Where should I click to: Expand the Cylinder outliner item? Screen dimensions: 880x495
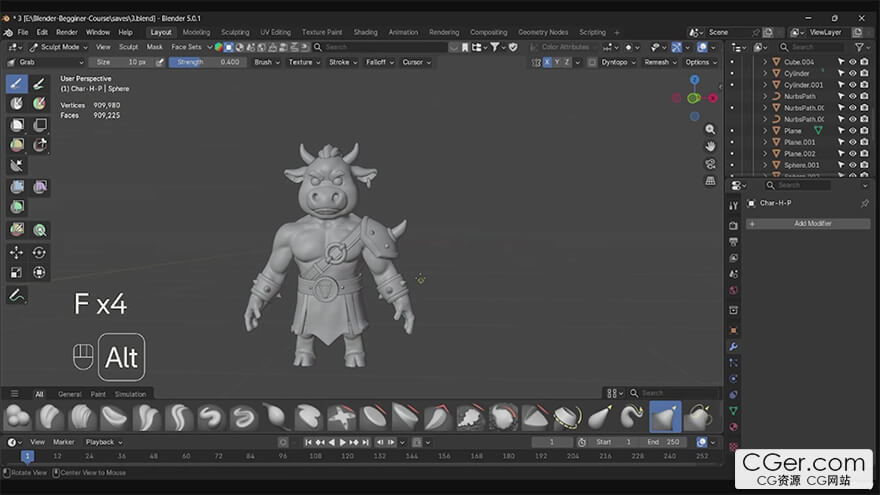(764, 74)
